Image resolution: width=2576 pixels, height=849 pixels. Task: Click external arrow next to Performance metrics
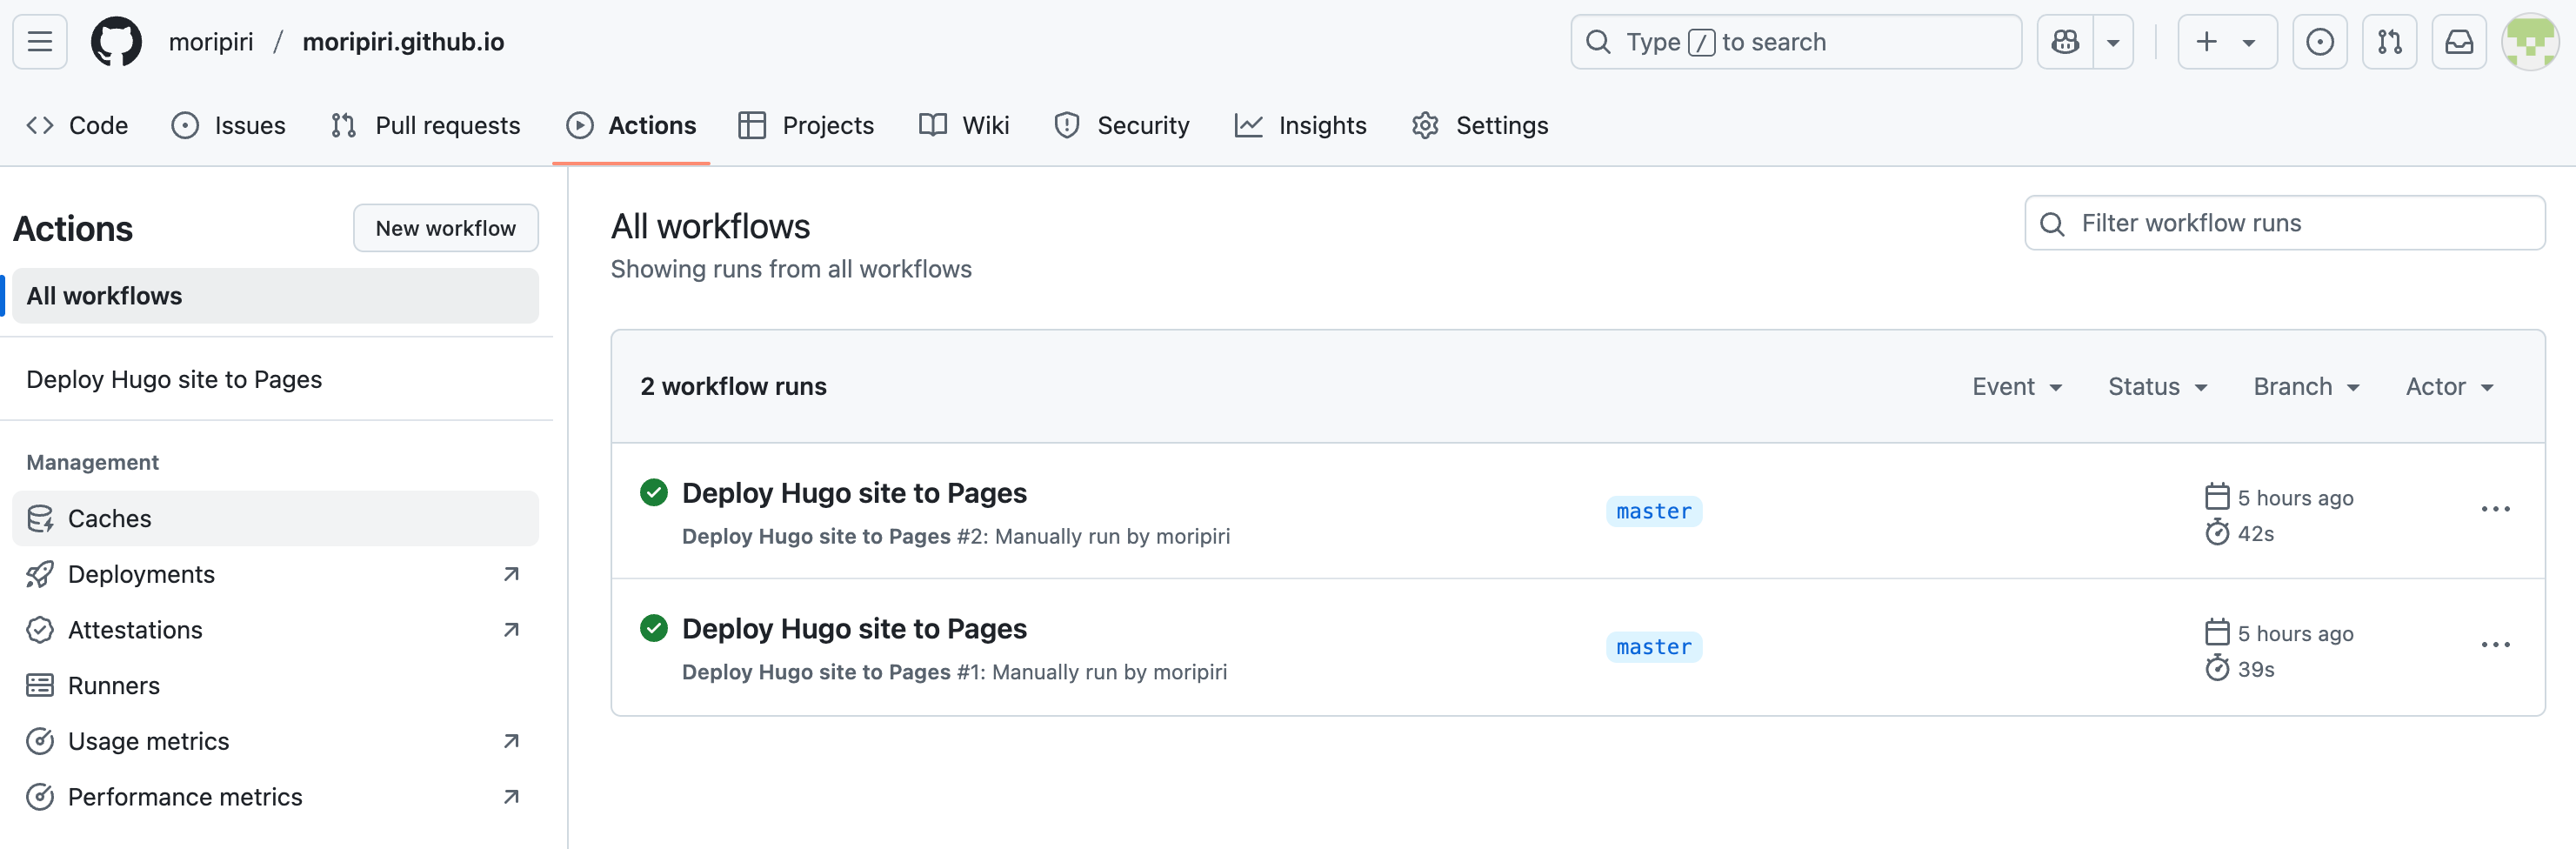pyautogui.click(x=511, y=797)
